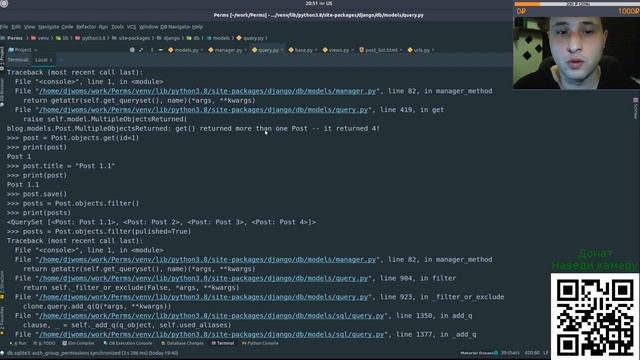
Task: Open the Database Changes tool window
Action: 182,343
